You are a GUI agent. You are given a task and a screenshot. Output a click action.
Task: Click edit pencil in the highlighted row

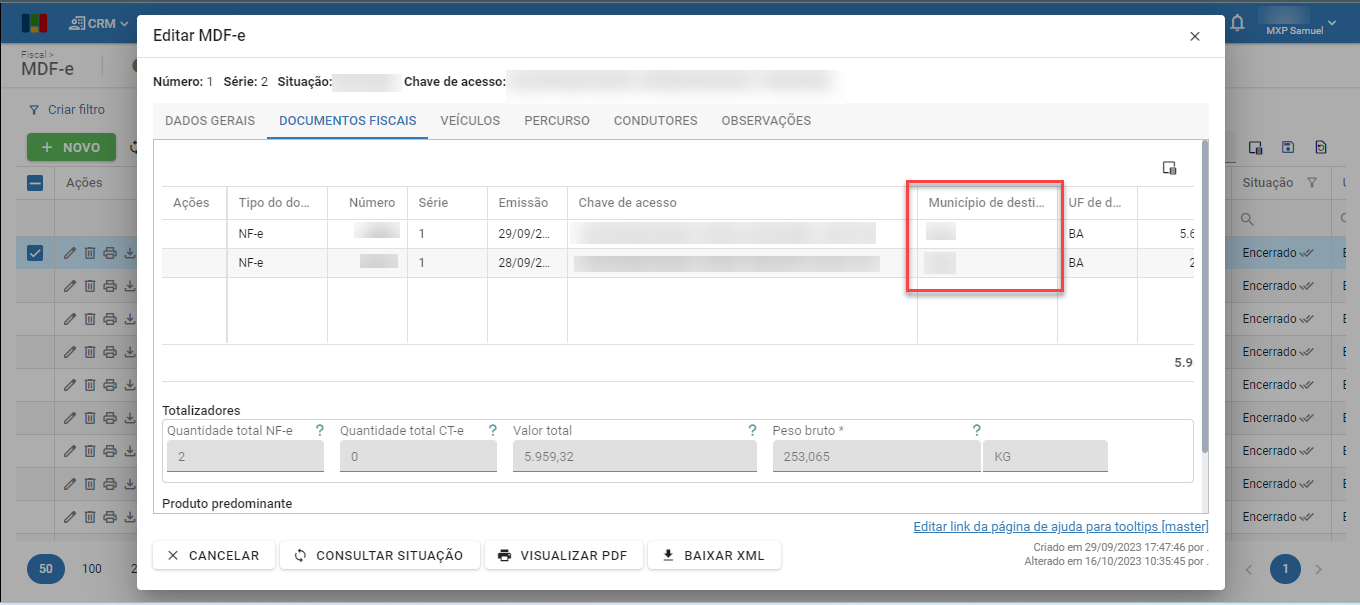coord(70,253)
